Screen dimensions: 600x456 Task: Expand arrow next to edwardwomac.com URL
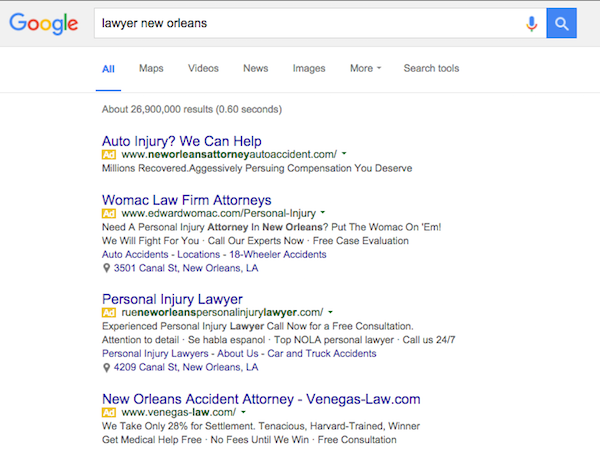coord(323,213)
